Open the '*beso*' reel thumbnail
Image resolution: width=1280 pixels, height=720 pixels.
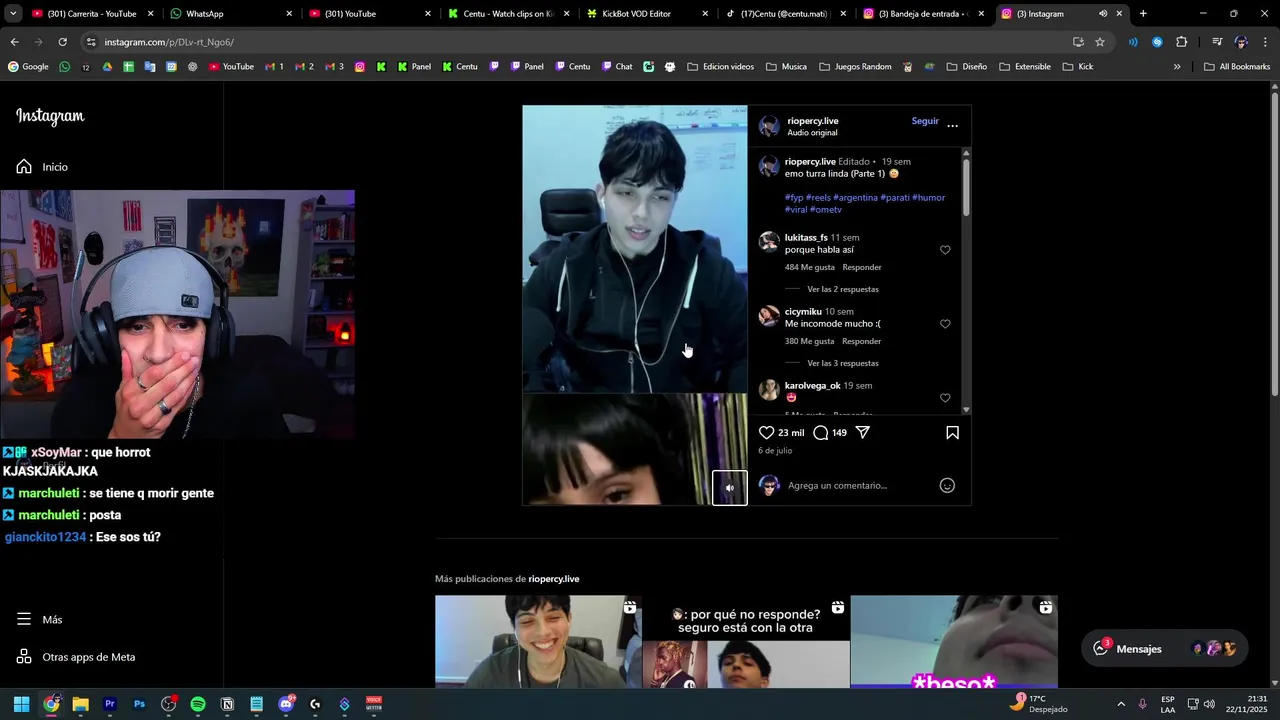coord(954,641)
